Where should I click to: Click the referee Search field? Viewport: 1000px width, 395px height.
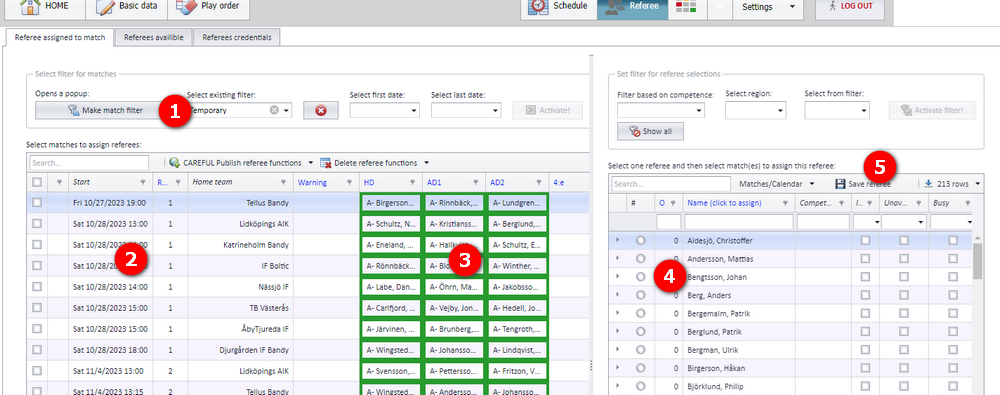point(671,184)
